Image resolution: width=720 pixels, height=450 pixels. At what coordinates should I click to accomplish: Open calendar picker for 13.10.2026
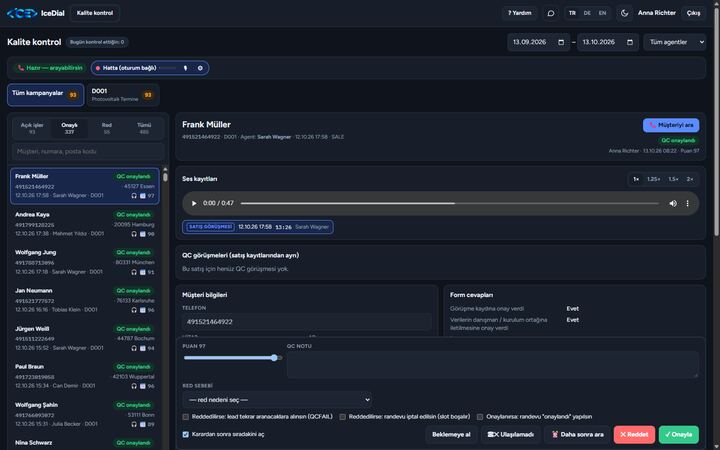[630, 42]
